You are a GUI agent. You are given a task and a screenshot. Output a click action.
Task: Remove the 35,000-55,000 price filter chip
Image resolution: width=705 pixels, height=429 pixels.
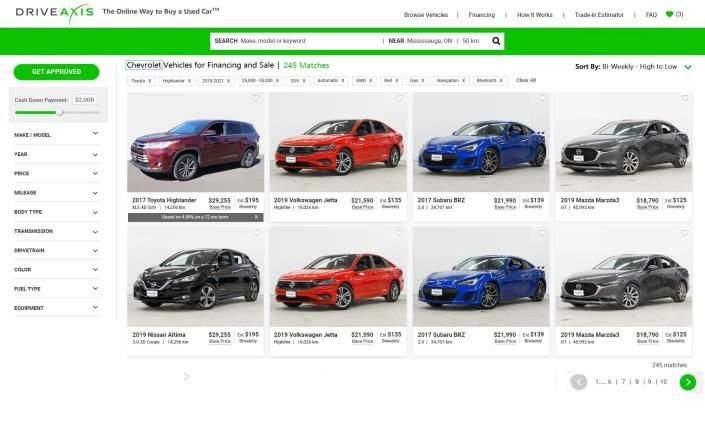(x=277, y=81)
